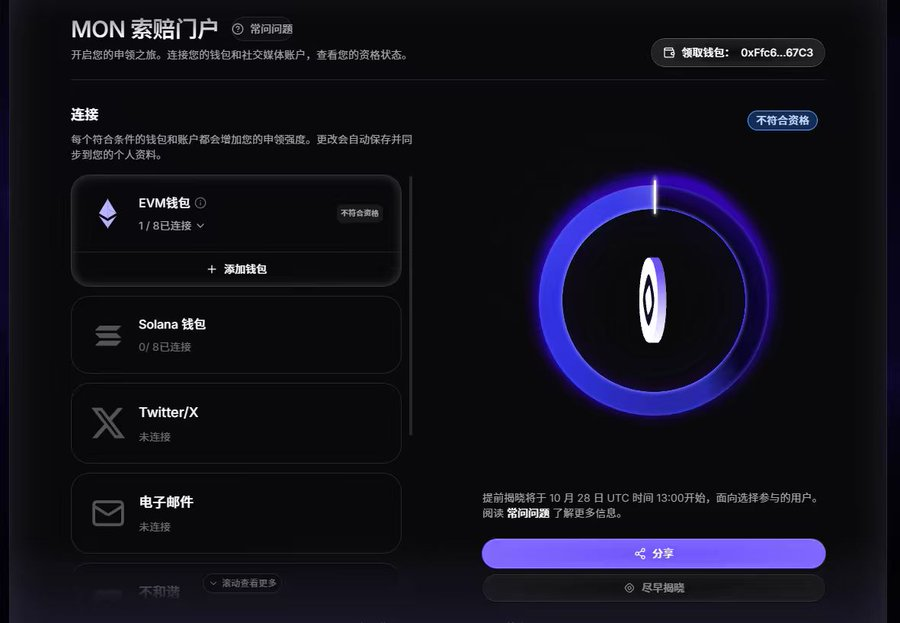Click the 添加钱包 button
Viewport: 900px width, 623px height.
(236, 269)
